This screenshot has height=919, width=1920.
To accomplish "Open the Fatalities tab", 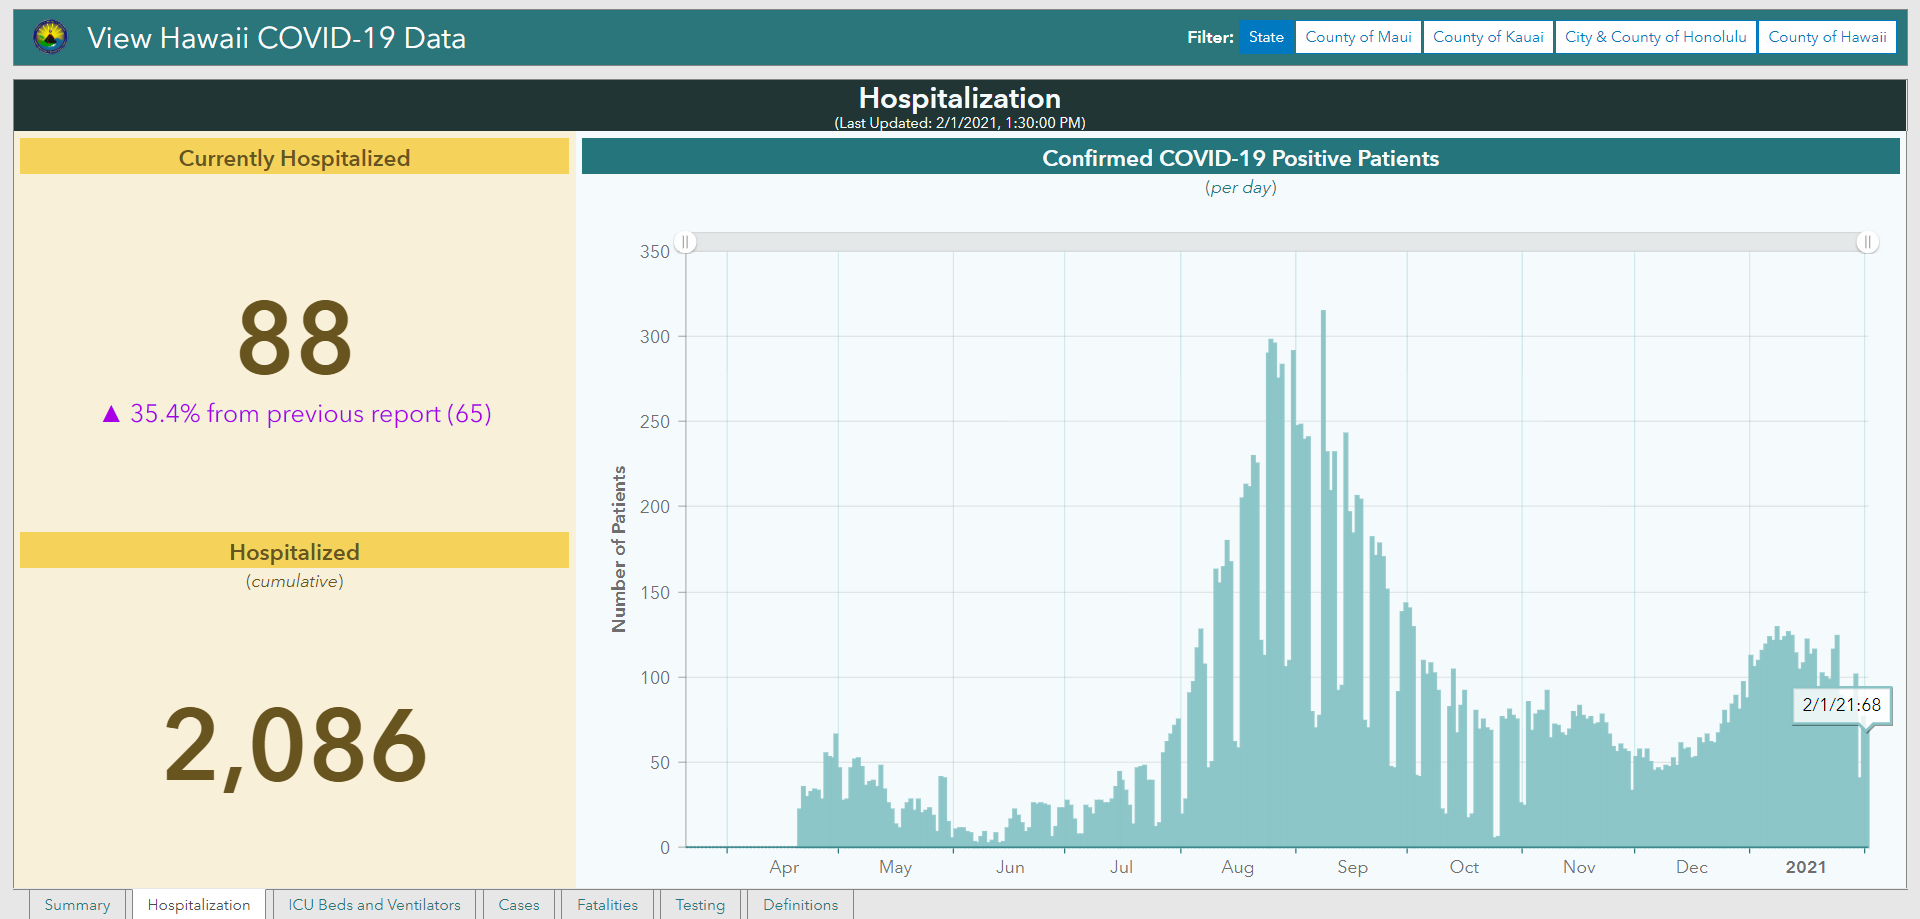I will pos(607,905).
